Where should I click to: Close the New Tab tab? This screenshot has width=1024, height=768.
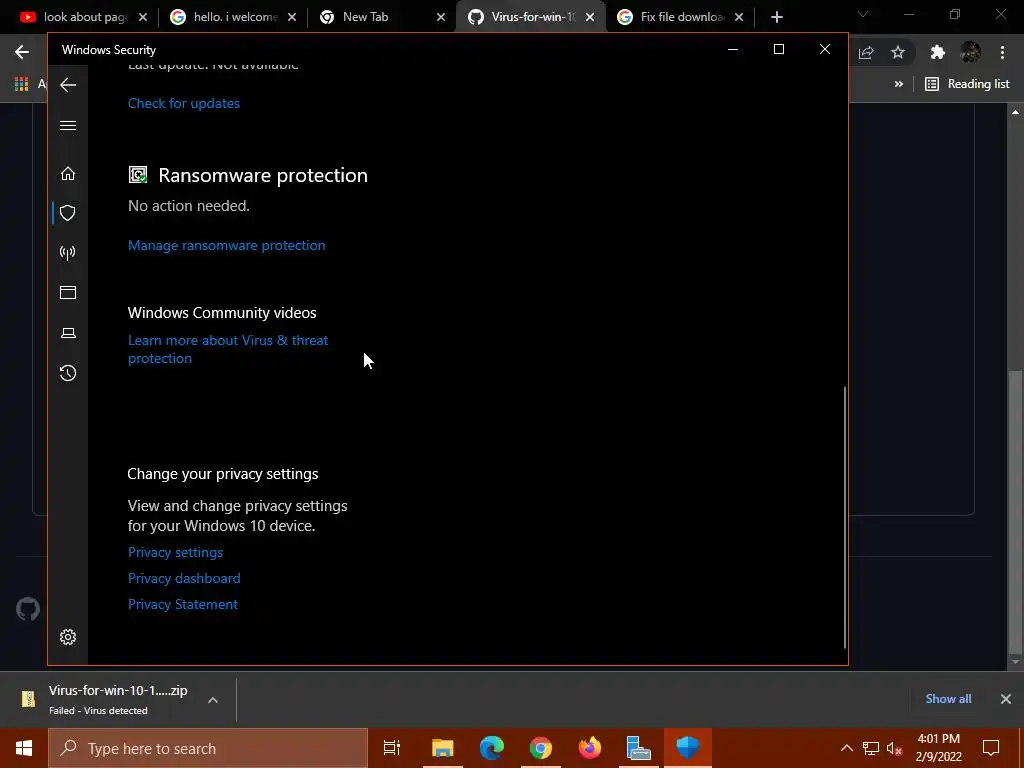tap(441, 18)
